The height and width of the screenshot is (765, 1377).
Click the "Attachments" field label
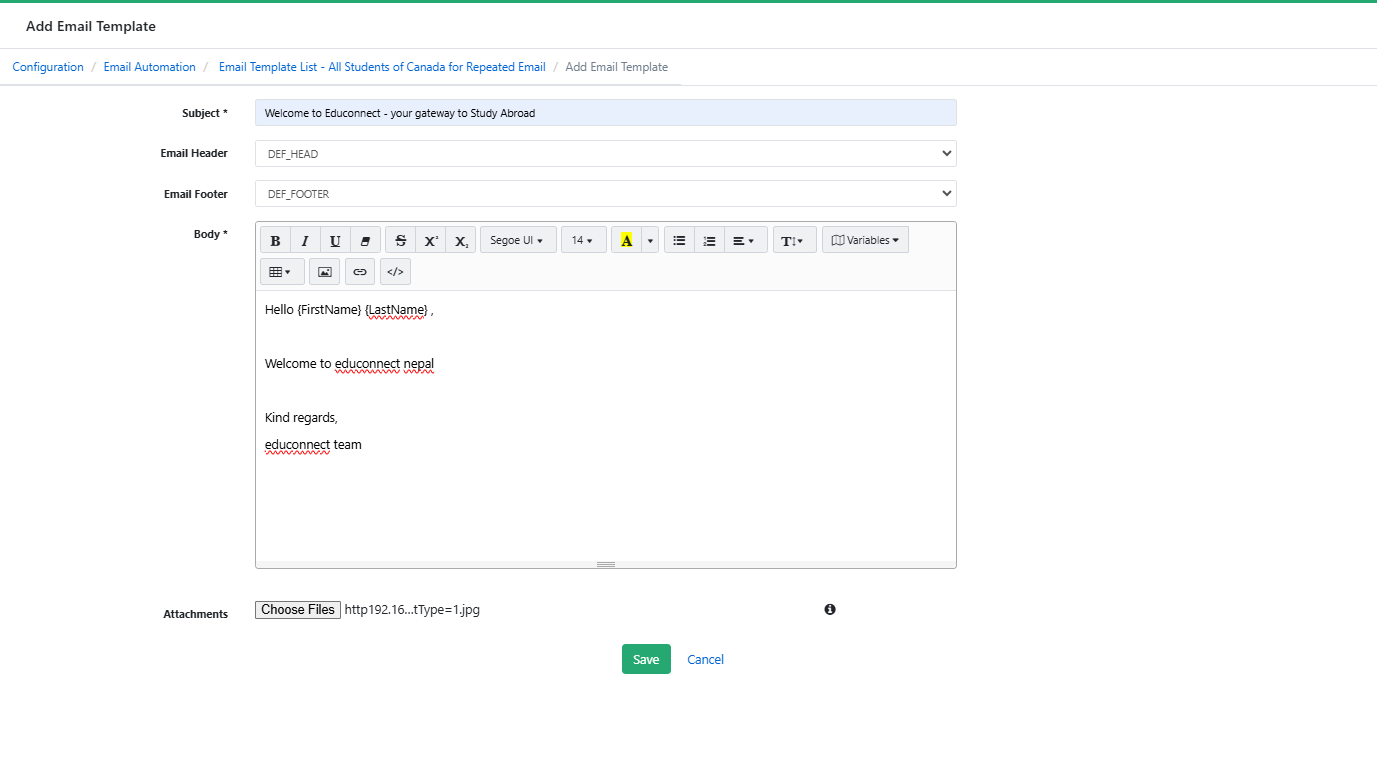tap(196, 614)
